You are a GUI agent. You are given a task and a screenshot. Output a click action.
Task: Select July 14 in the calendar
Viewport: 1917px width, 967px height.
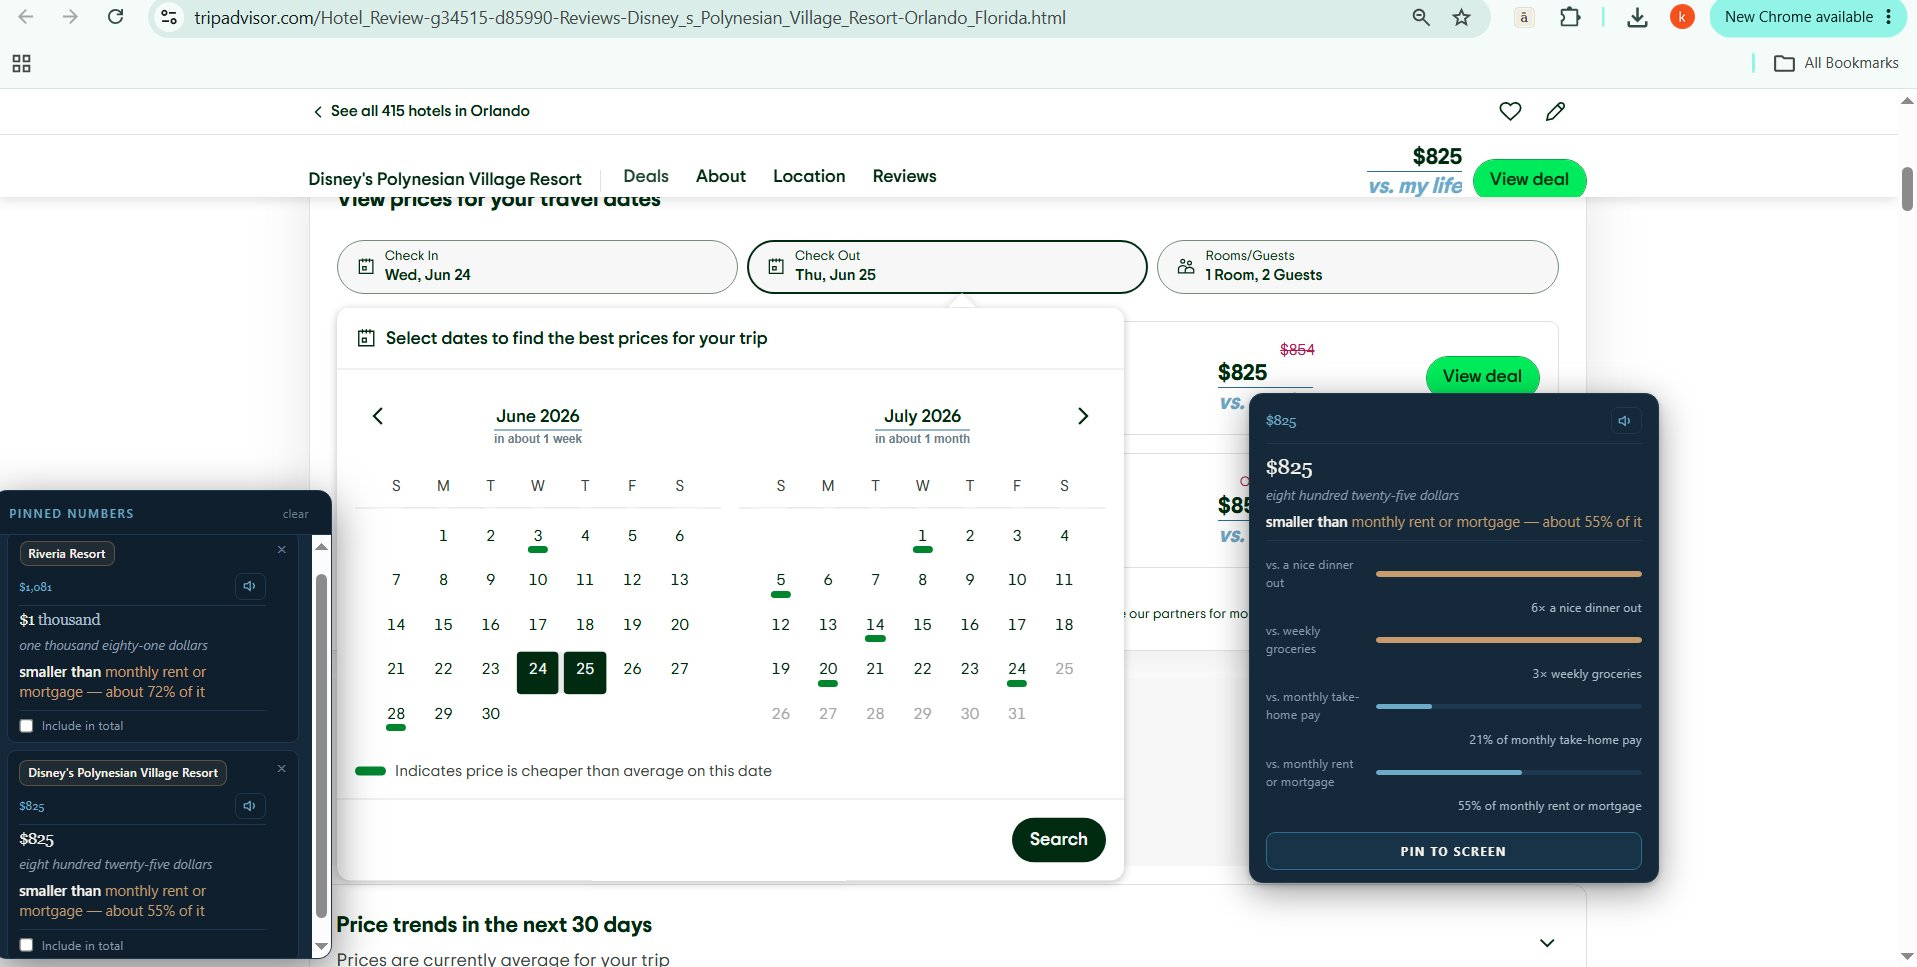pos(875,626)
